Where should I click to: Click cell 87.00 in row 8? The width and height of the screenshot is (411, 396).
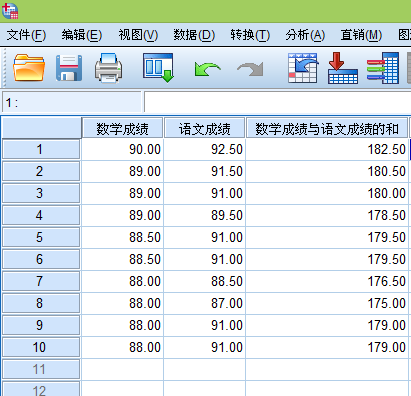click(204, 303)
